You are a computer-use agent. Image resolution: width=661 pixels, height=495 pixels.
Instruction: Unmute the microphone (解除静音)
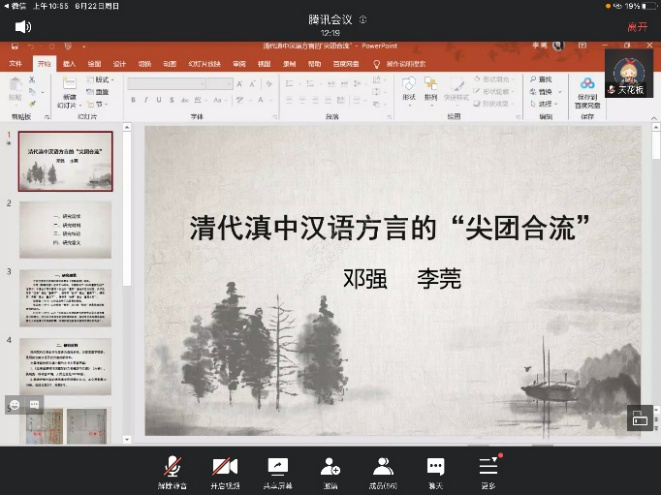[x=174, y=470]
